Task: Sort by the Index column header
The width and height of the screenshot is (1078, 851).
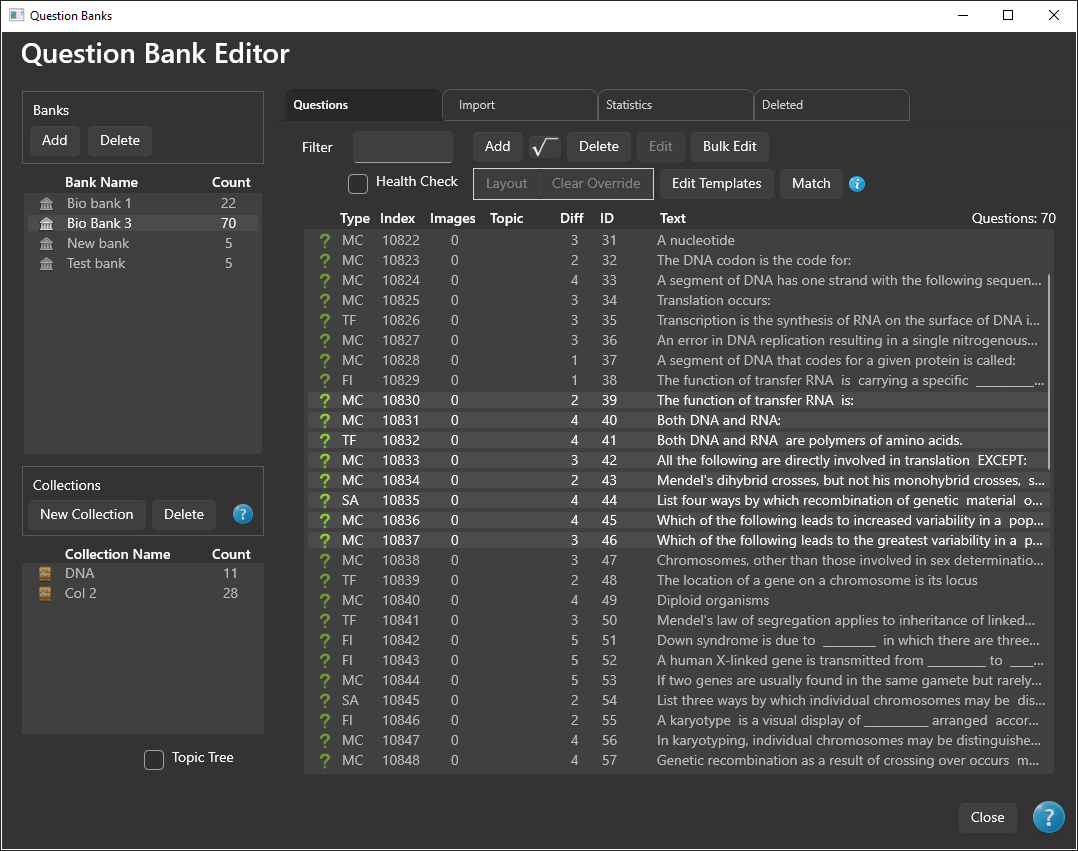Action: (397, 219)
